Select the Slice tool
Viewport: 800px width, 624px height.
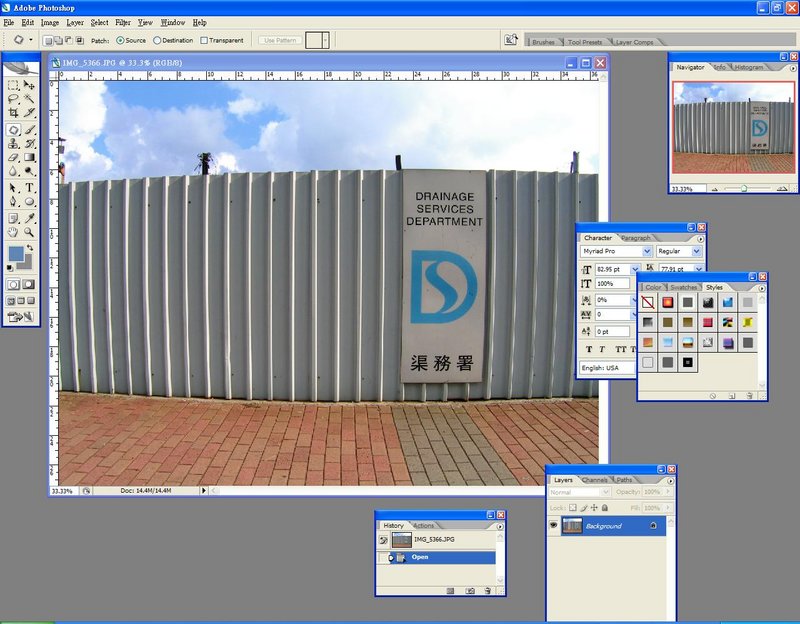pos(29,112)
